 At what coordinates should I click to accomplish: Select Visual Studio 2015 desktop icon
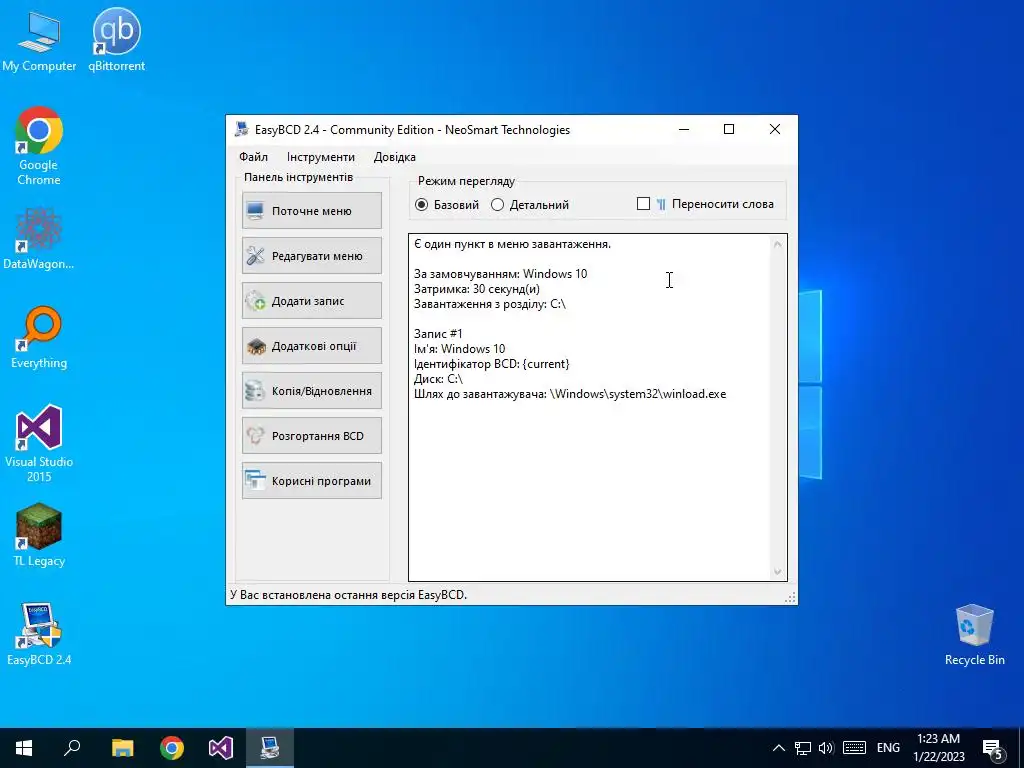tap(39, 444)
